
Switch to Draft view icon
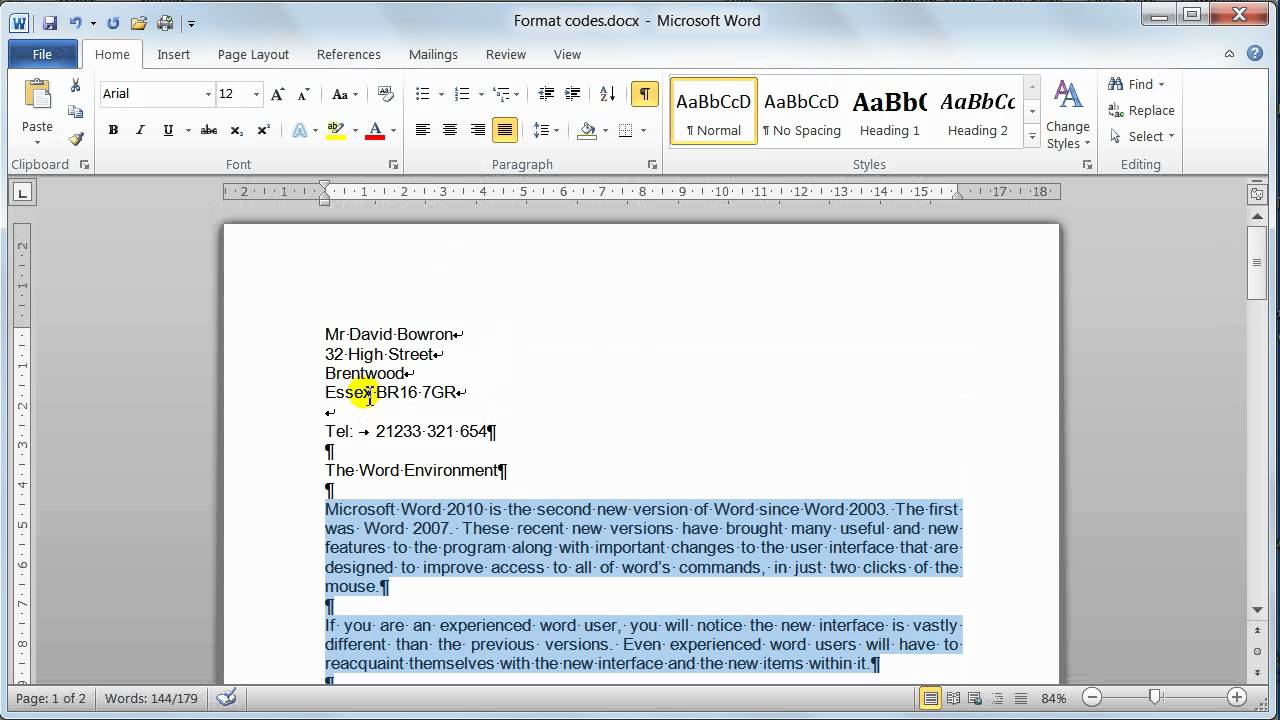1020,698
